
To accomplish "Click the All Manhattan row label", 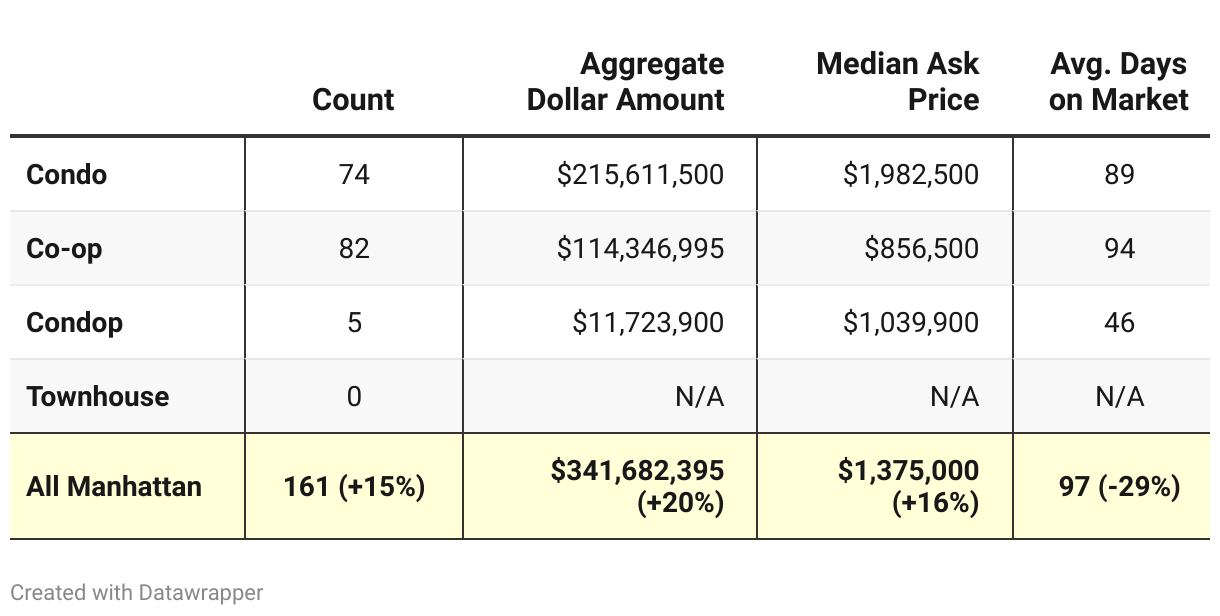I will pos(114,486).
